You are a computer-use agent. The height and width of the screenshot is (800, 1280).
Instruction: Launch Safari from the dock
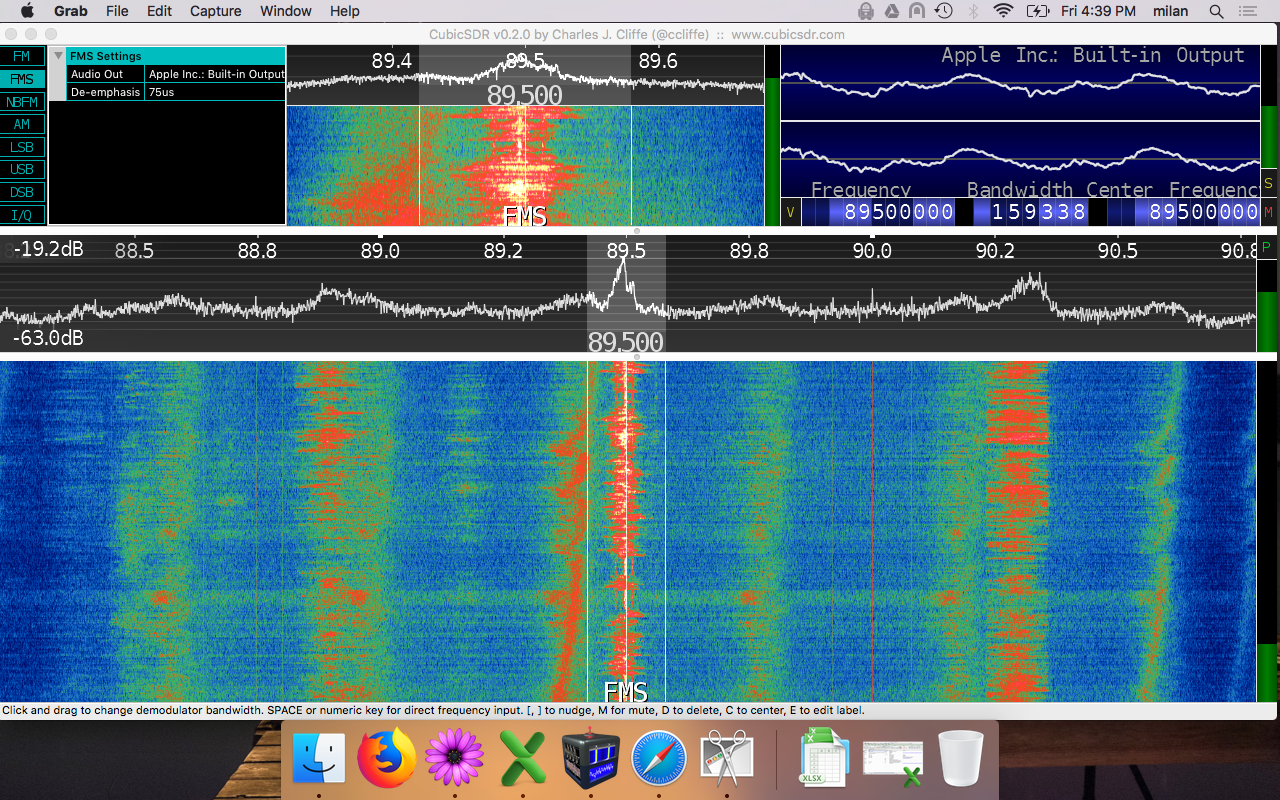coord(658,759)
